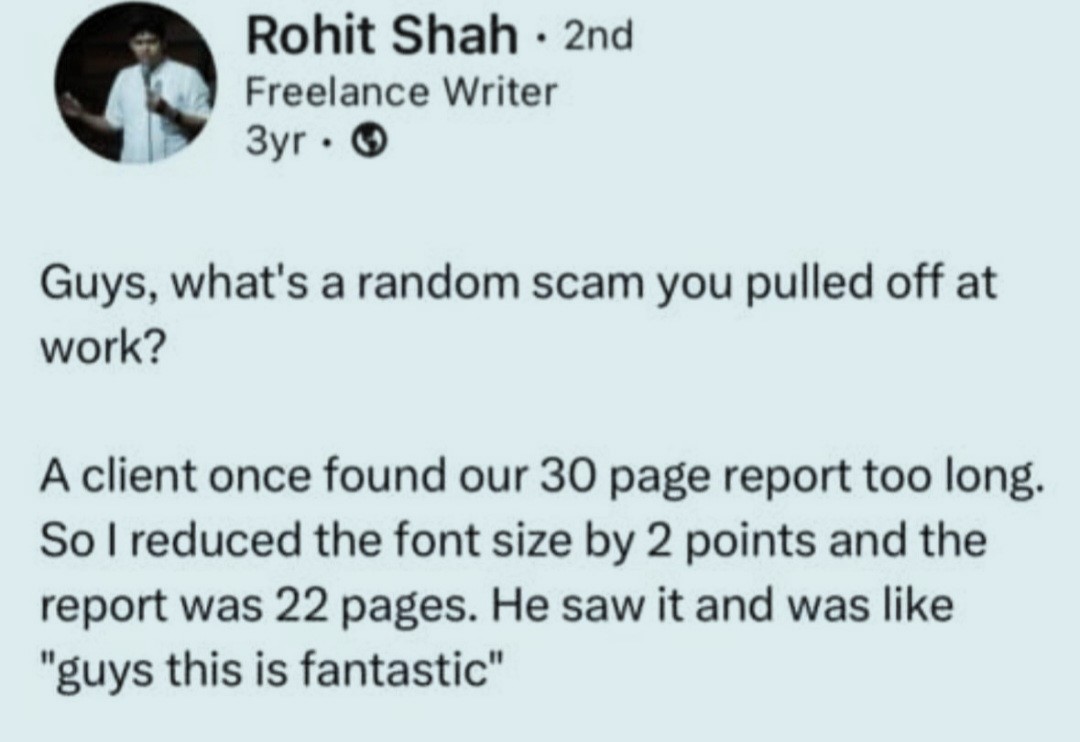
Task: Click the "Freelance Writer" headline
Action: [401, 92]
